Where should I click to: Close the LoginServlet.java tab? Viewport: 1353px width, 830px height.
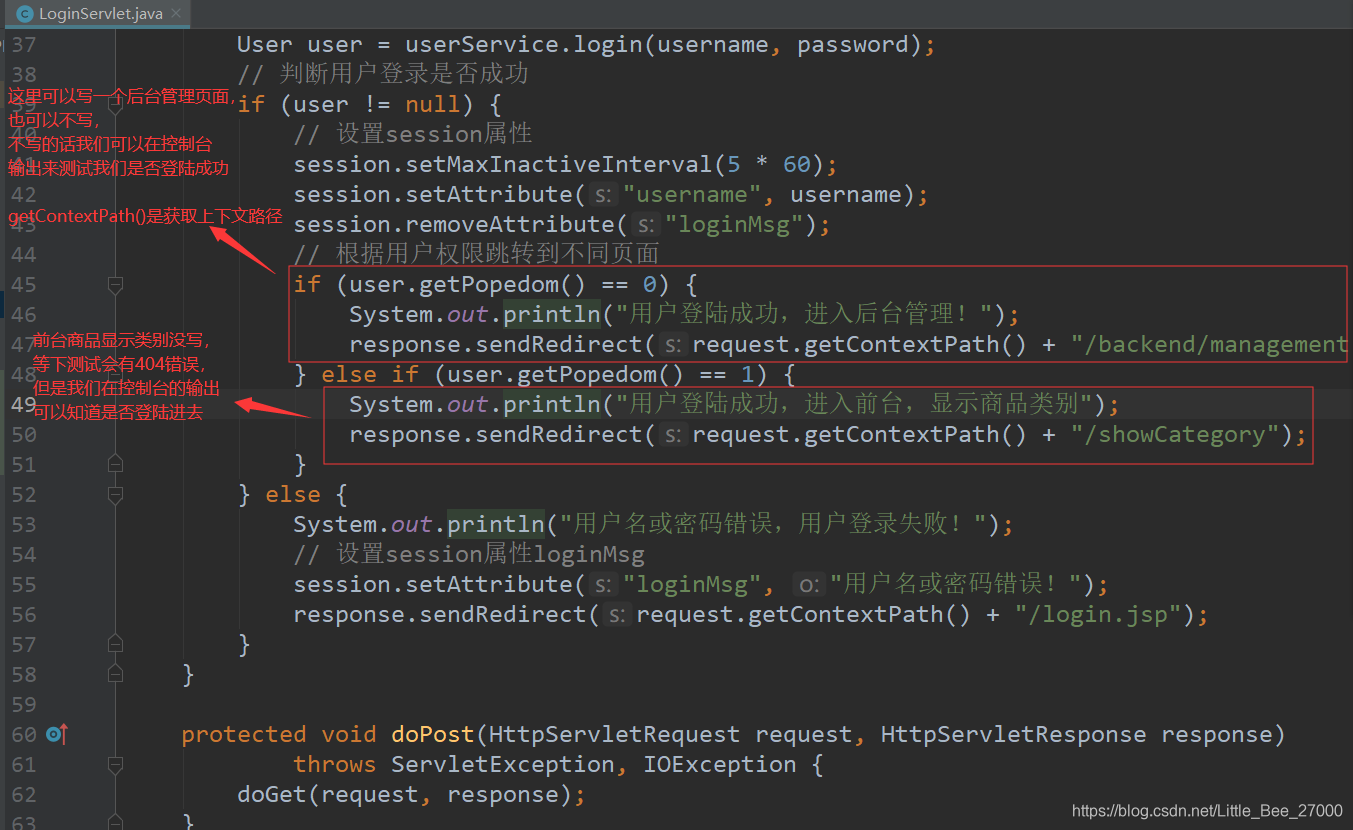coord(176,14)
